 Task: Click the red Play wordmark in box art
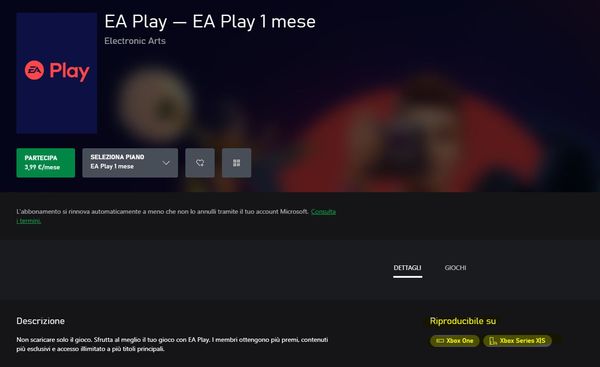69,72
